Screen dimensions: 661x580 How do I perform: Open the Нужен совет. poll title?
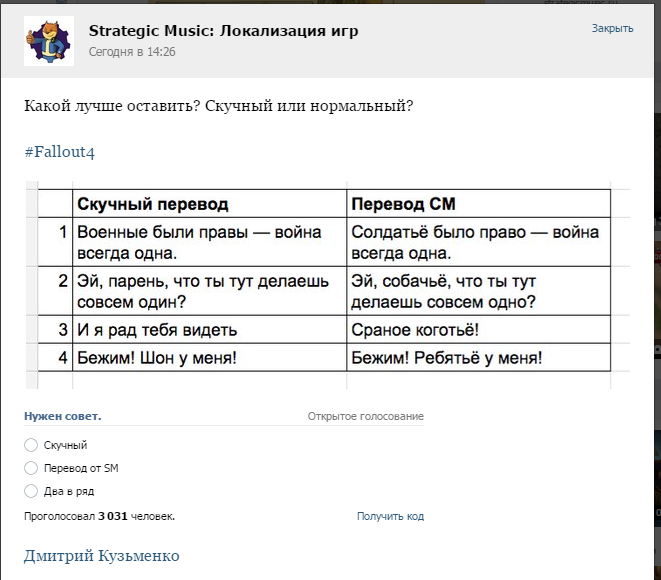click(63, 416)
